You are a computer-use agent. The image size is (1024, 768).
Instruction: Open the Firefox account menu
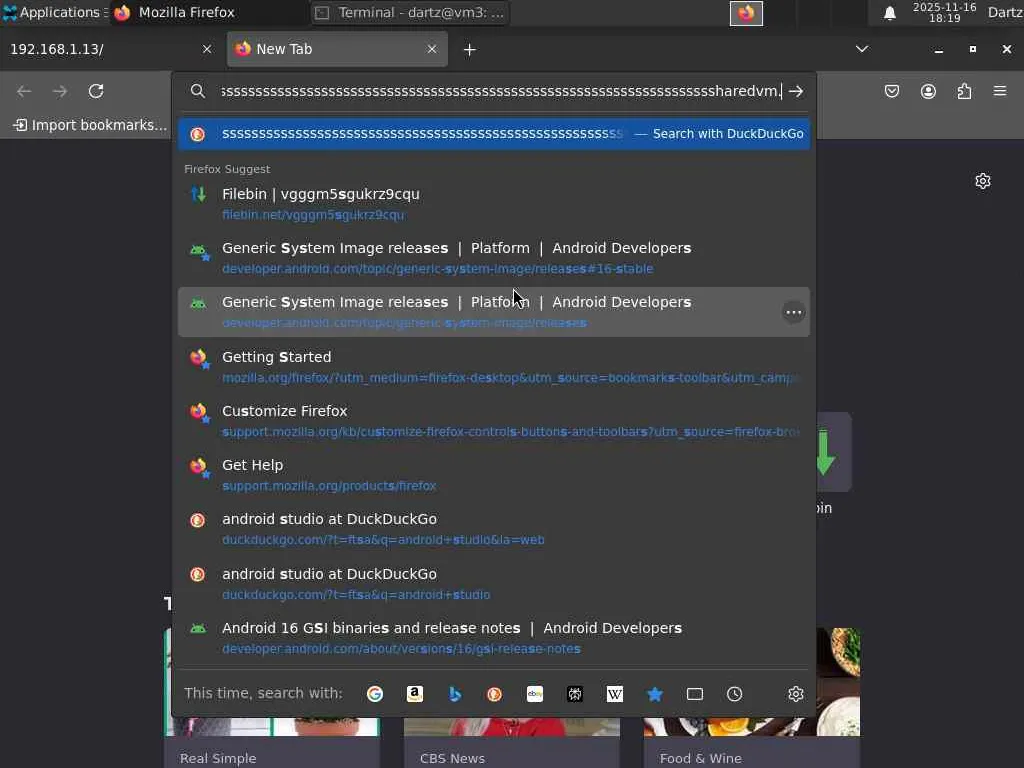point(928,91)
